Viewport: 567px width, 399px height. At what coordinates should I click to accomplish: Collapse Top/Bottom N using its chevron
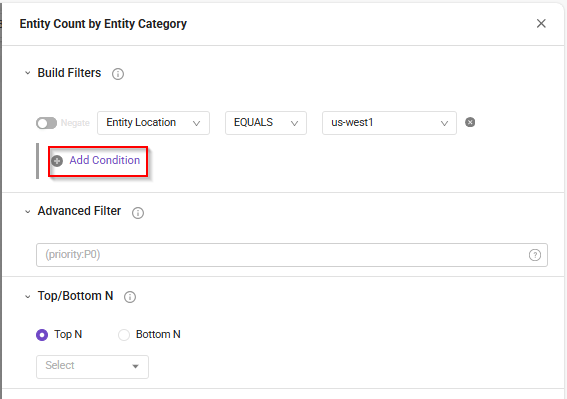(27, 297)
